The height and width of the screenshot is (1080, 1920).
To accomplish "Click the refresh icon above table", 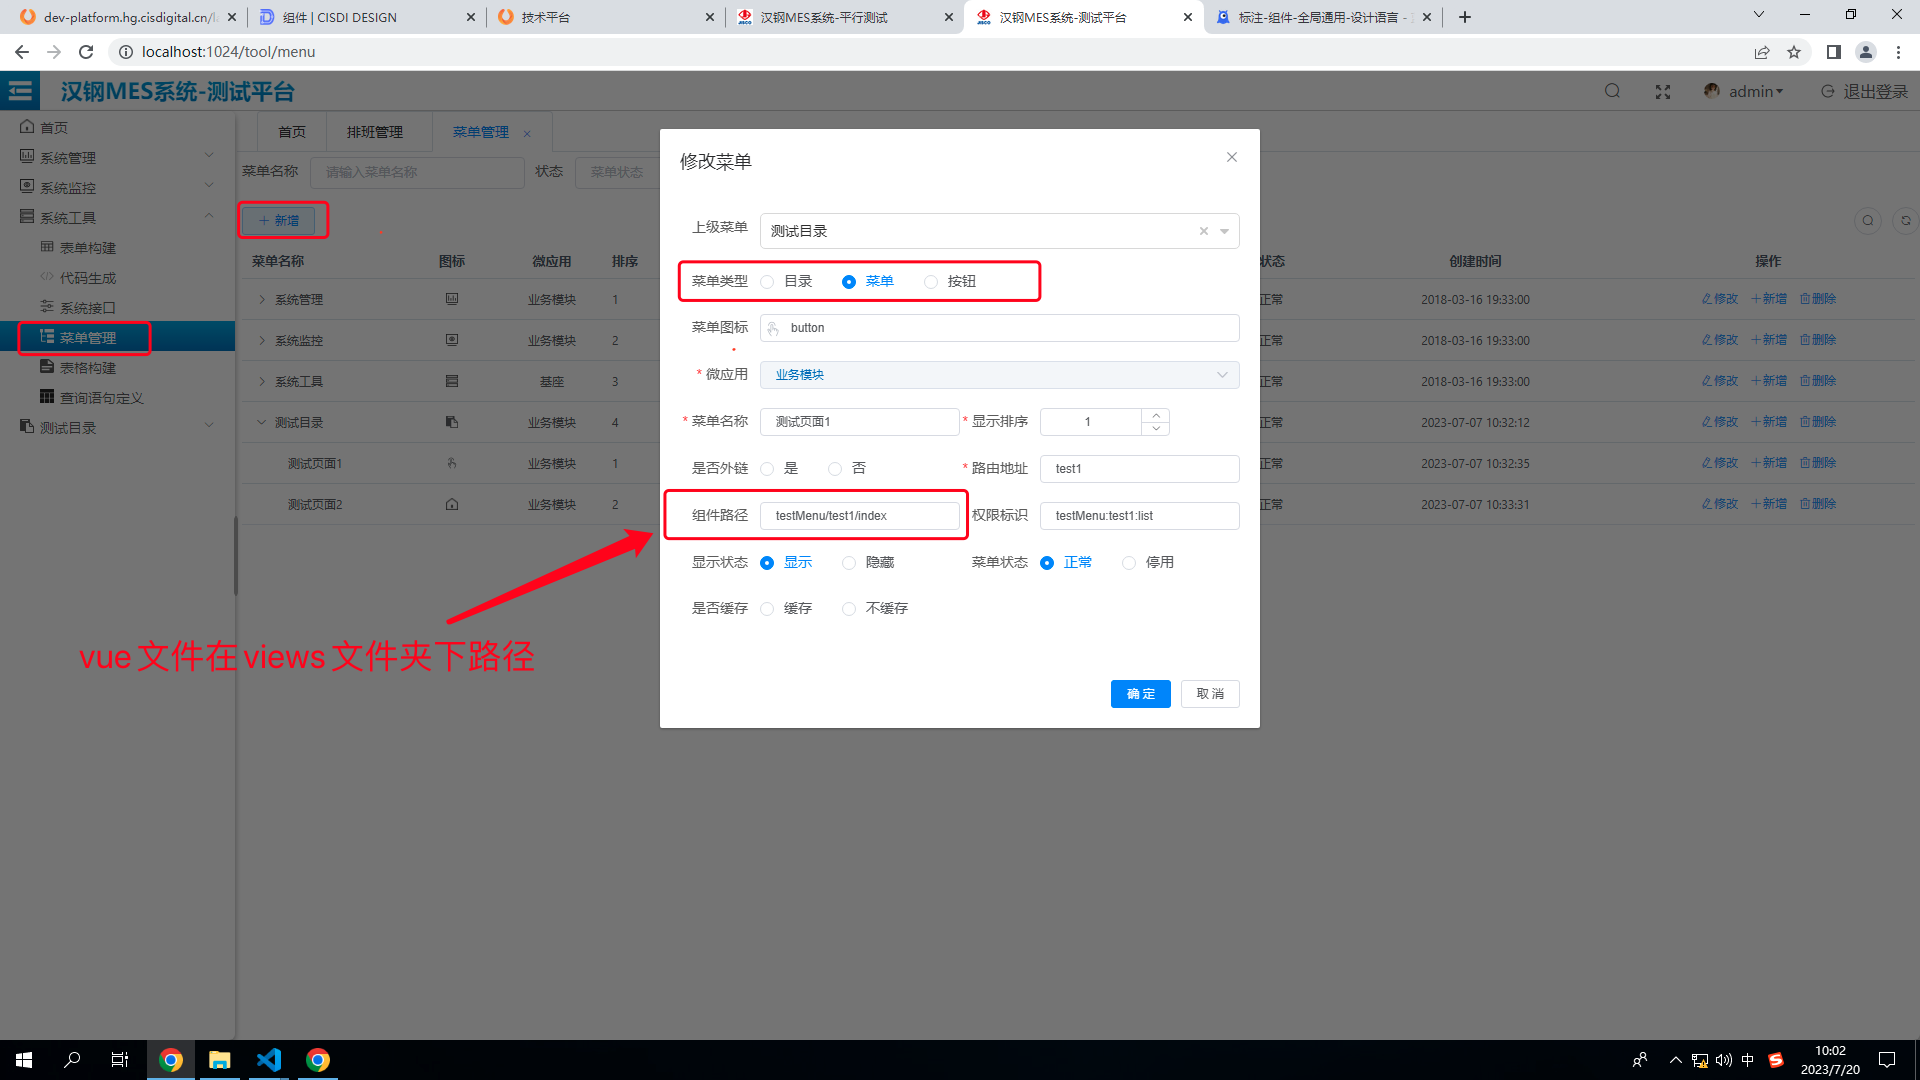I will pyautogui.click(x=1905, y=220).
